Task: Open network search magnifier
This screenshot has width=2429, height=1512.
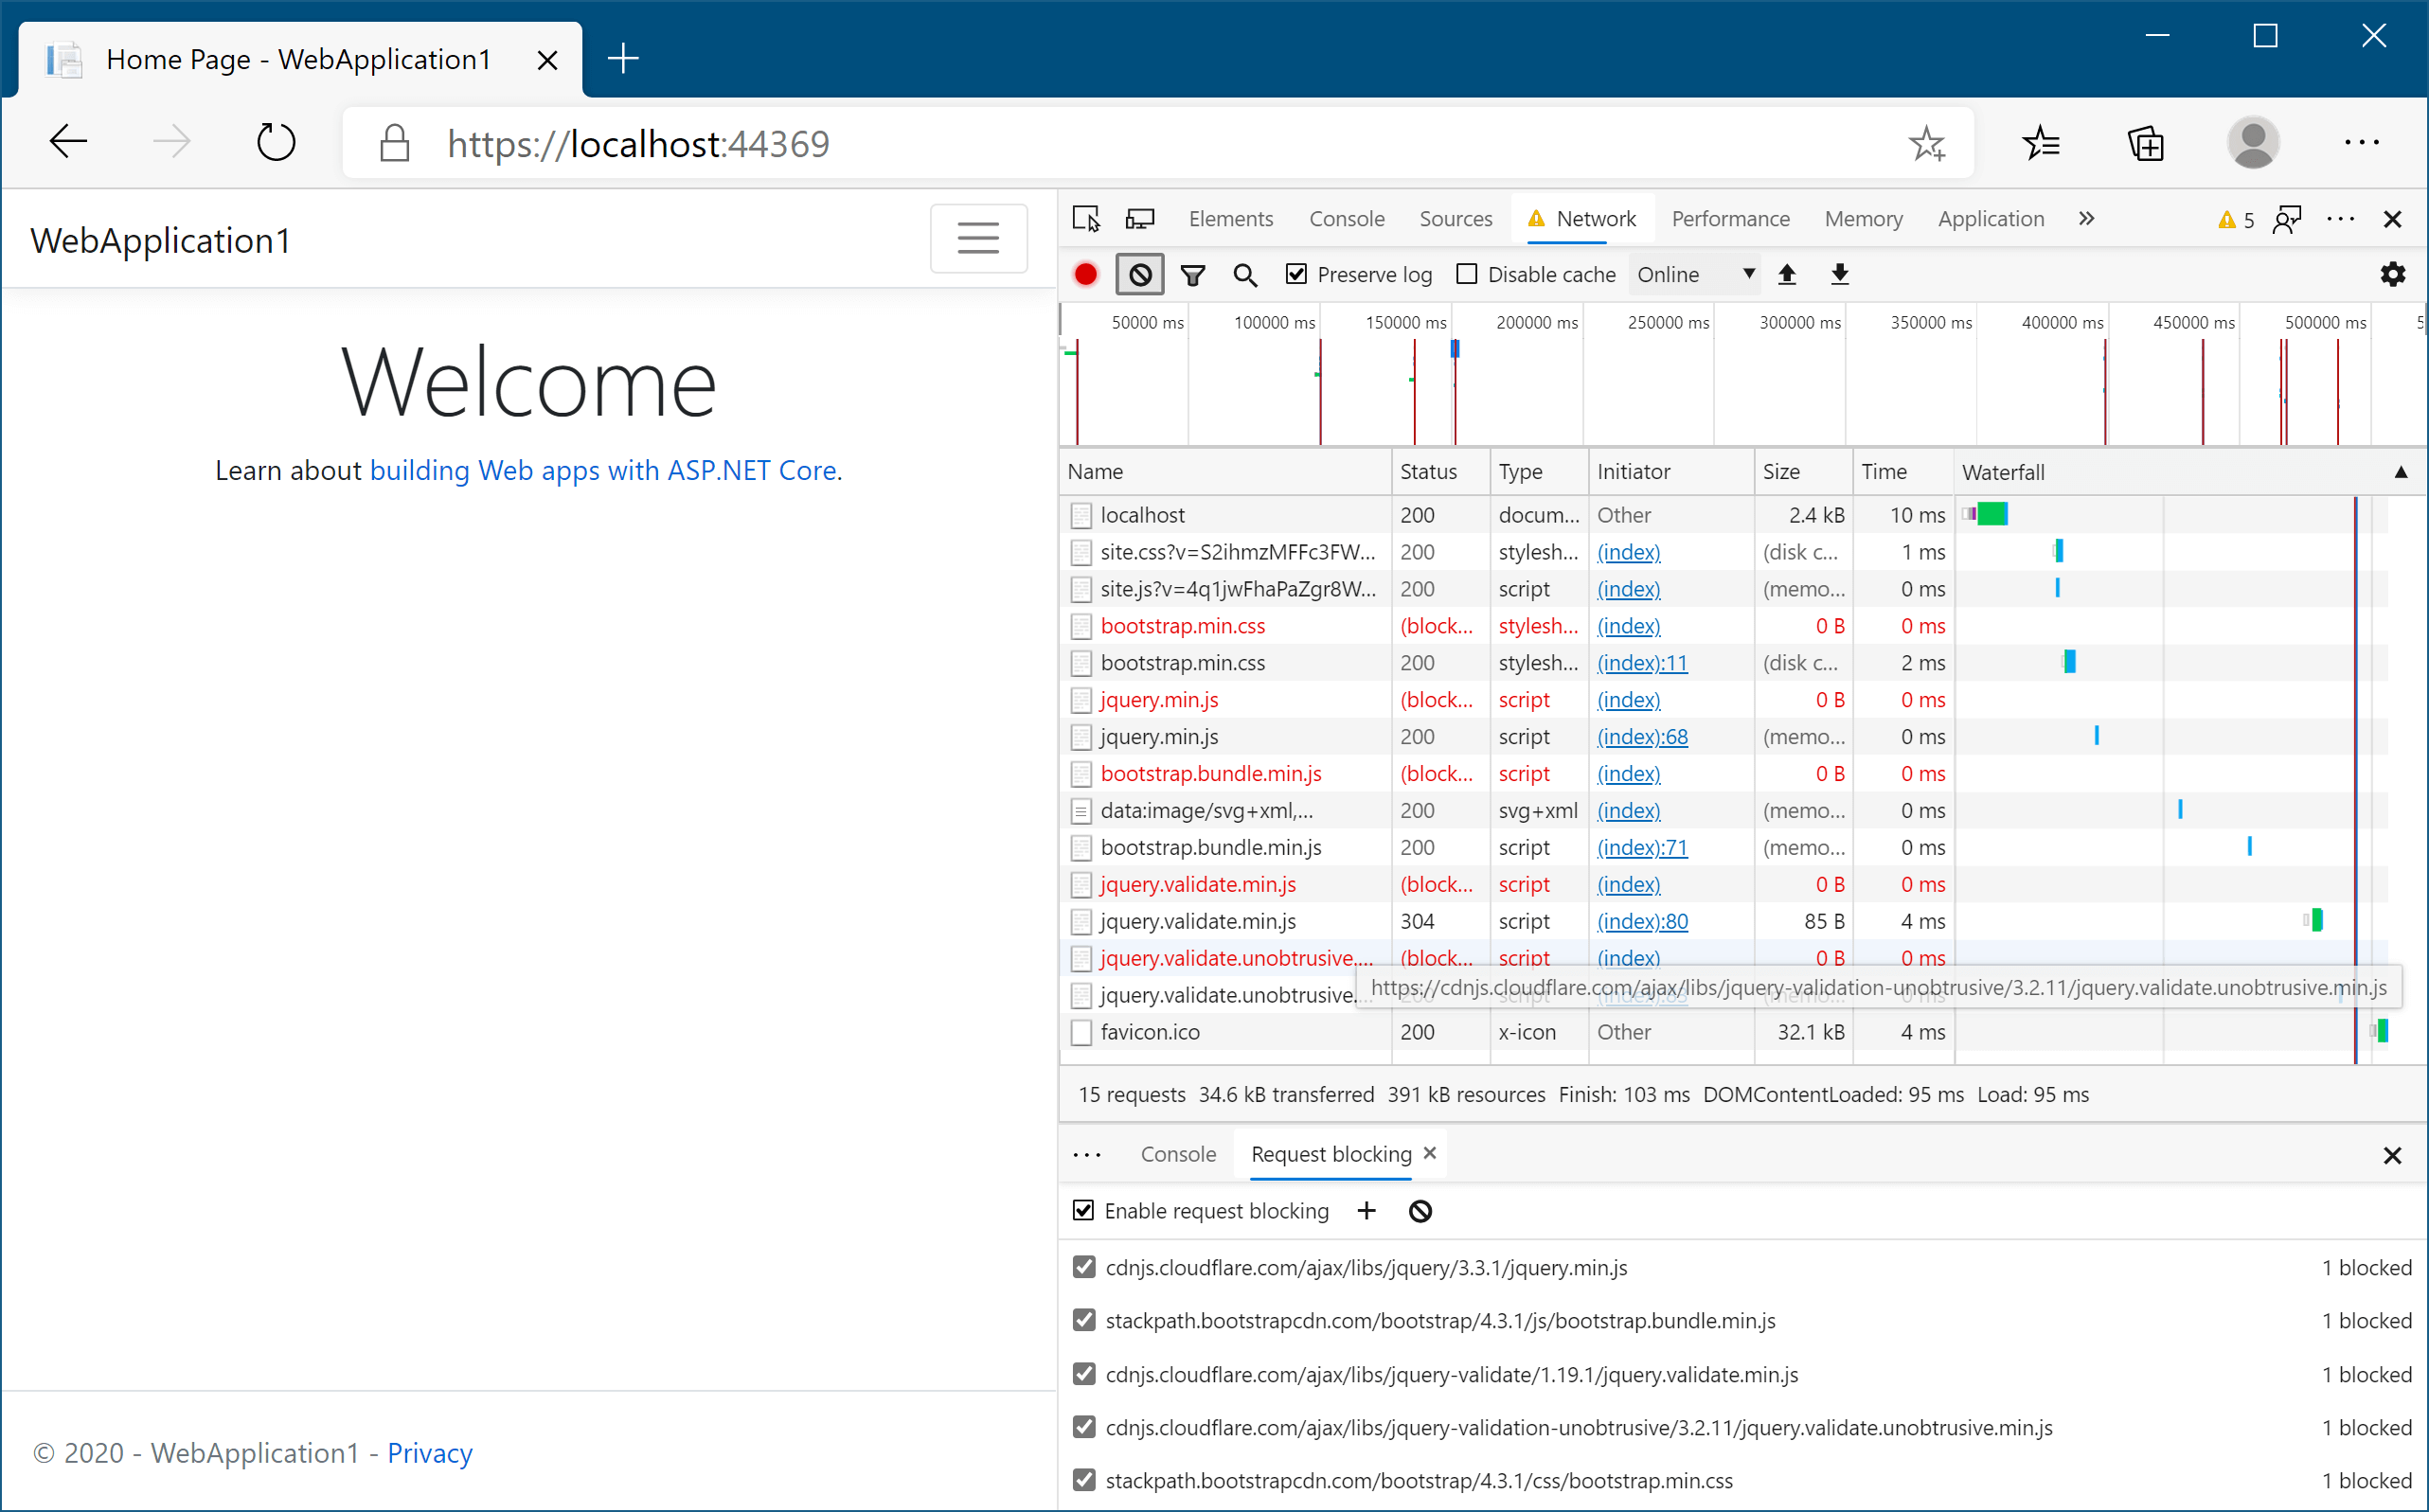Action: tap(1245, 275)
